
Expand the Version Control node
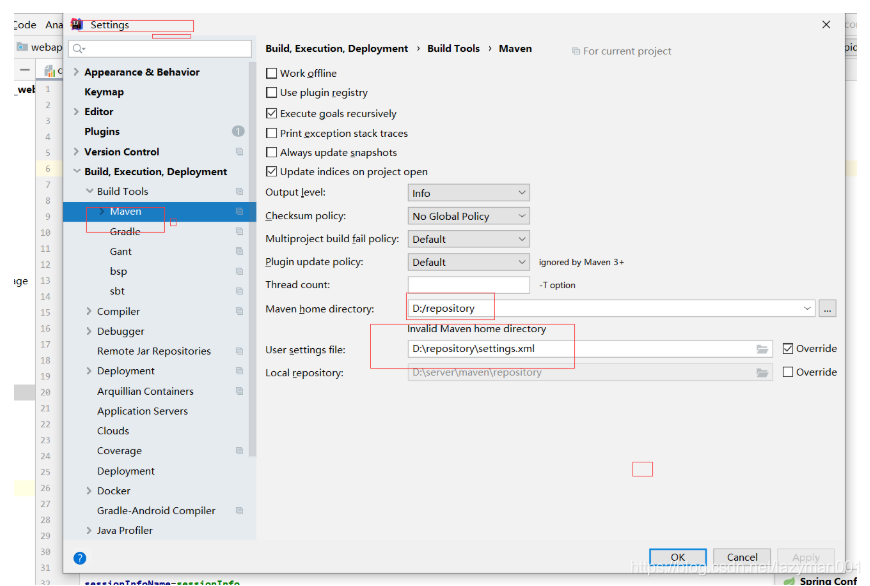point(76,151)
